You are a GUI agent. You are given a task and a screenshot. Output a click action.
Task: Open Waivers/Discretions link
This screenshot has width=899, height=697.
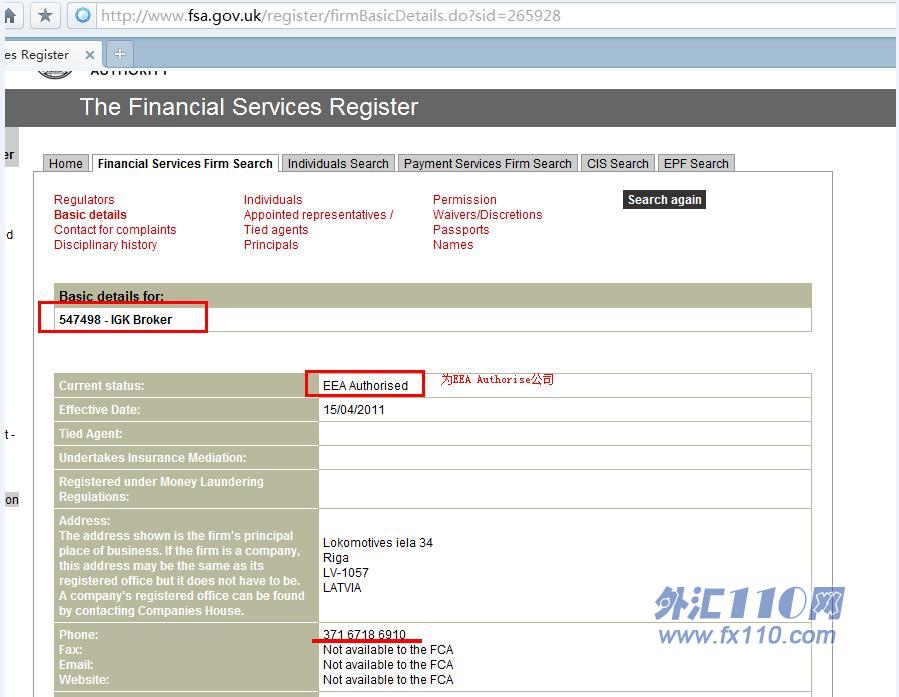[x=487, y=214]
